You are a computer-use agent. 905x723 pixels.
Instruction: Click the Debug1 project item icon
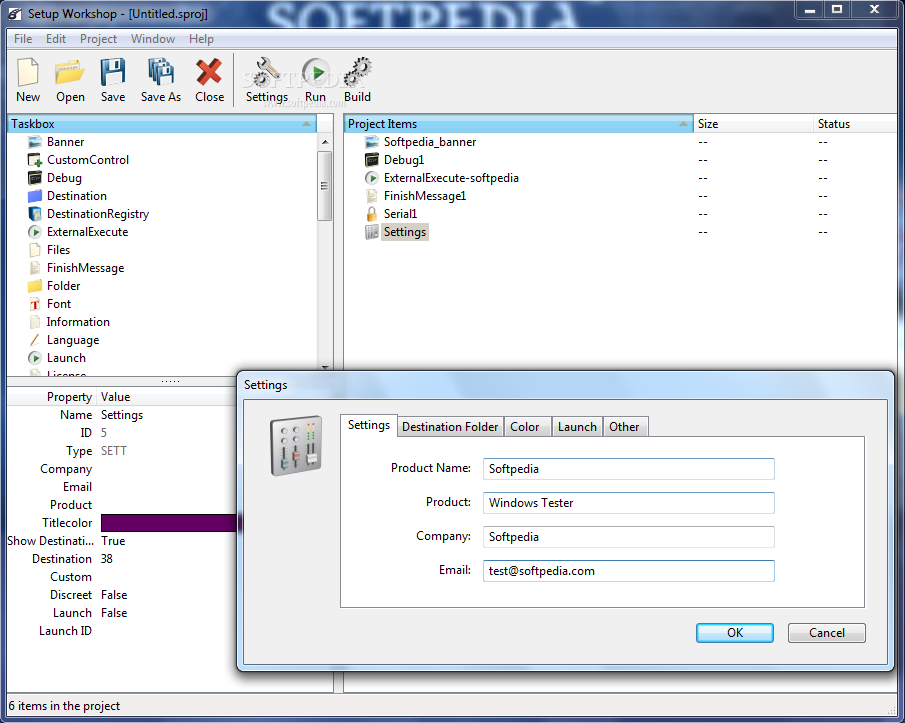click(x=372, y=160)
